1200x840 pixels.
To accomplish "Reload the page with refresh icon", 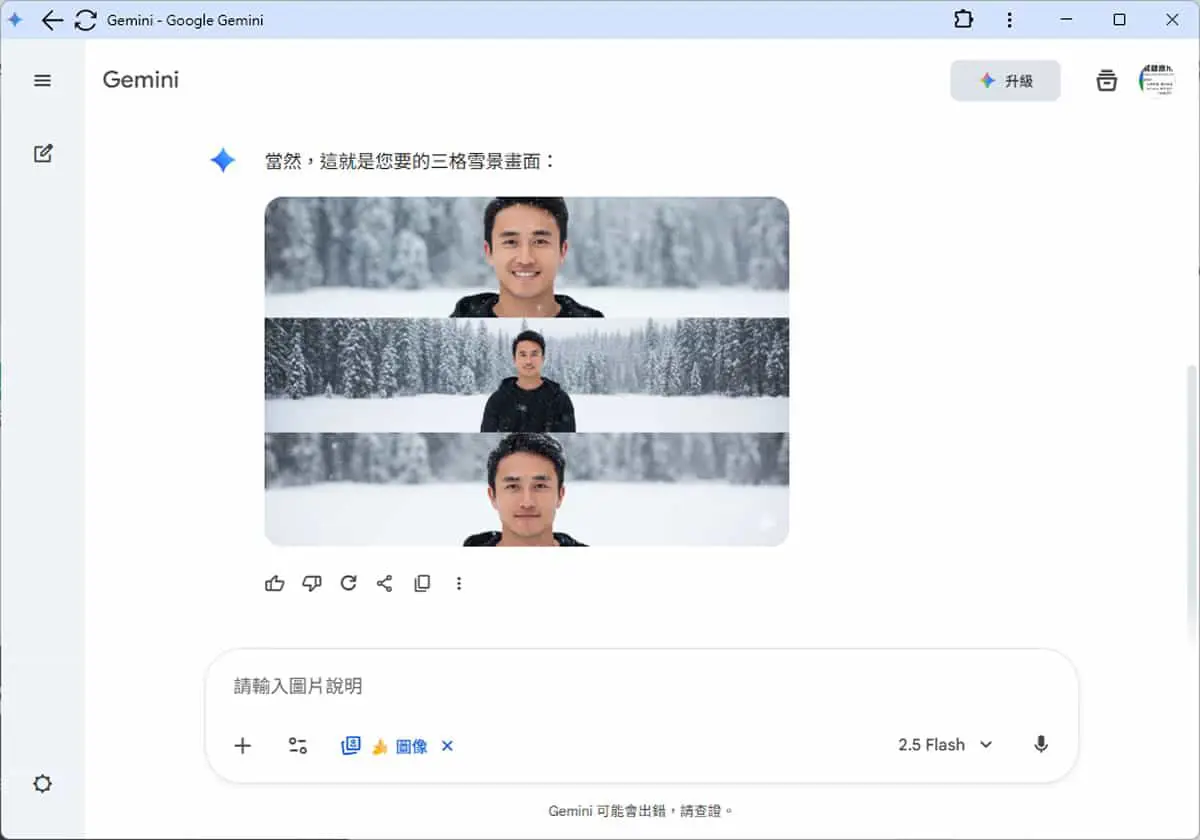I will pyautogui.click(x=86, y=20).
